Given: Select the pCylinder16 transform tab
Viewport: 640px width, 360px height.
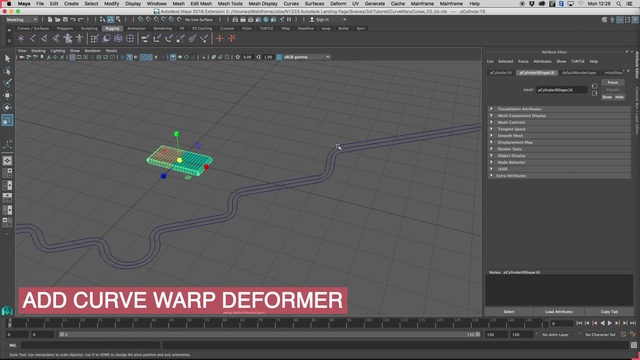Looking at the screenshot, I should pos(501,73).
